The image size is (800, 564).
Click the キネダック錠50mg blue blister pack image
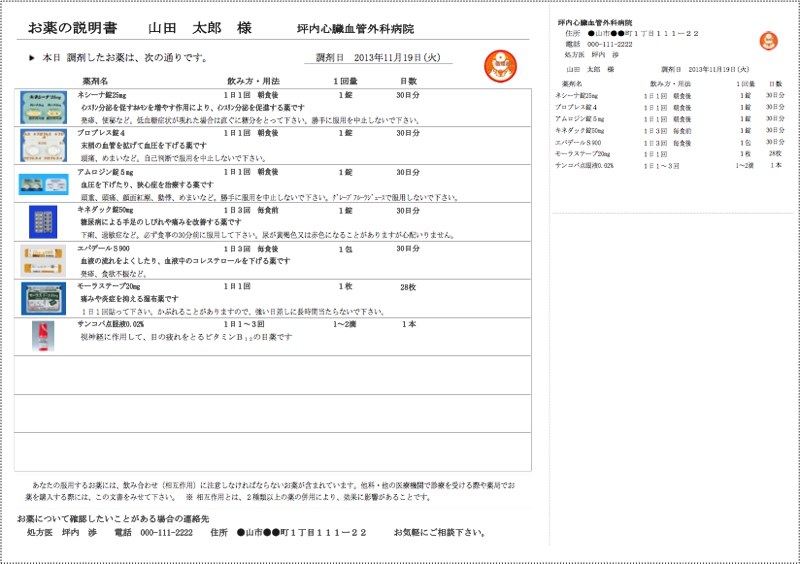point(43,221)
